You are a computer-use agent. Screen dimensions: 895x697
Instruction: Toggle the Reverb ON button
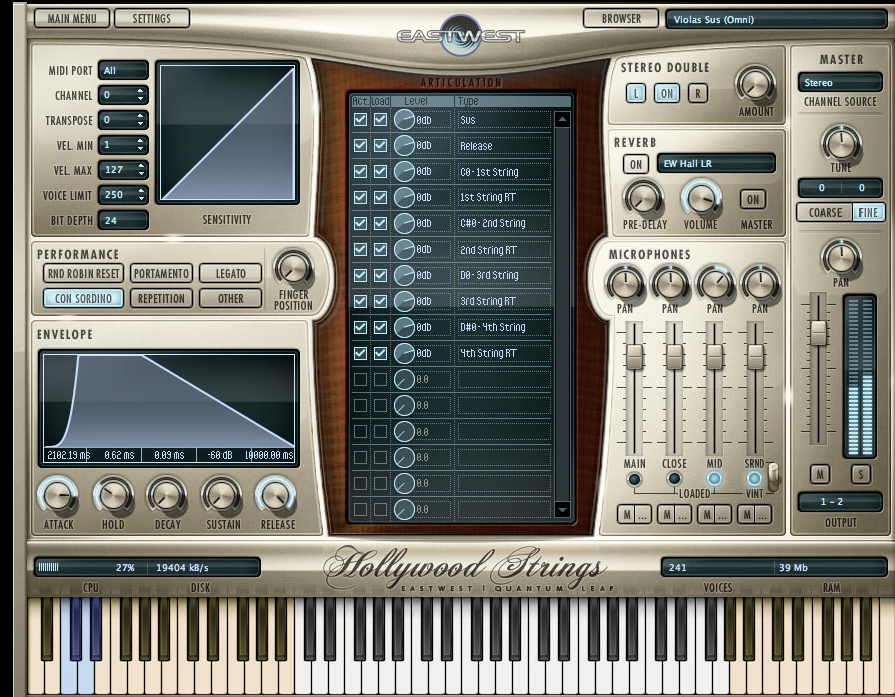(635, 164)
